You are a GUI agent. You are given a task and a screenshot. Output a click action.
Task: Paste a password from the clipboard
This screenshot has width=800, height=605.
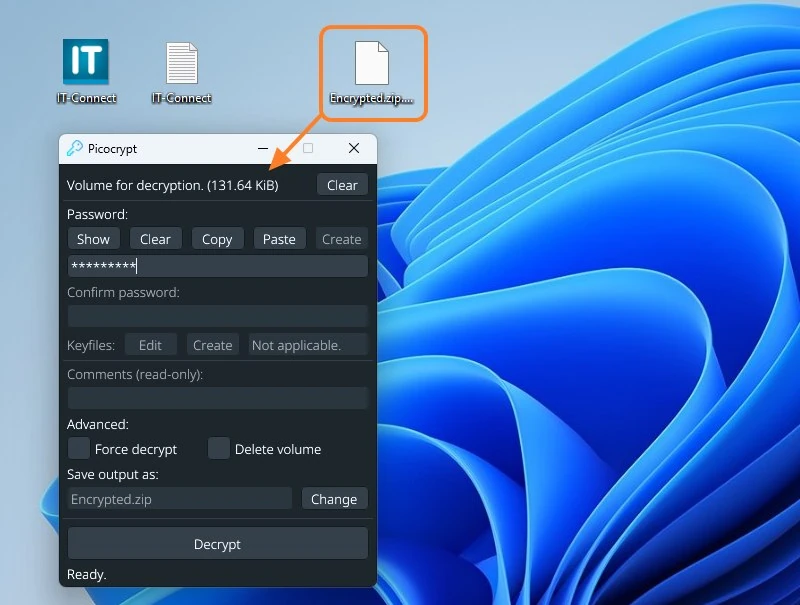click(279, 239)
